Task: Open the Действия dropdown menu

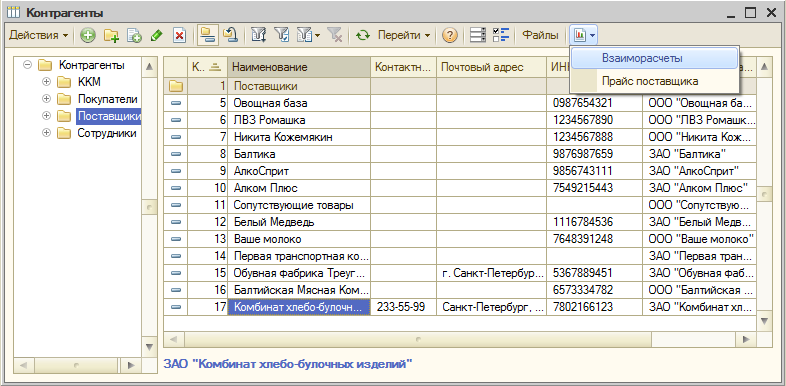Action: coord(39,35)
